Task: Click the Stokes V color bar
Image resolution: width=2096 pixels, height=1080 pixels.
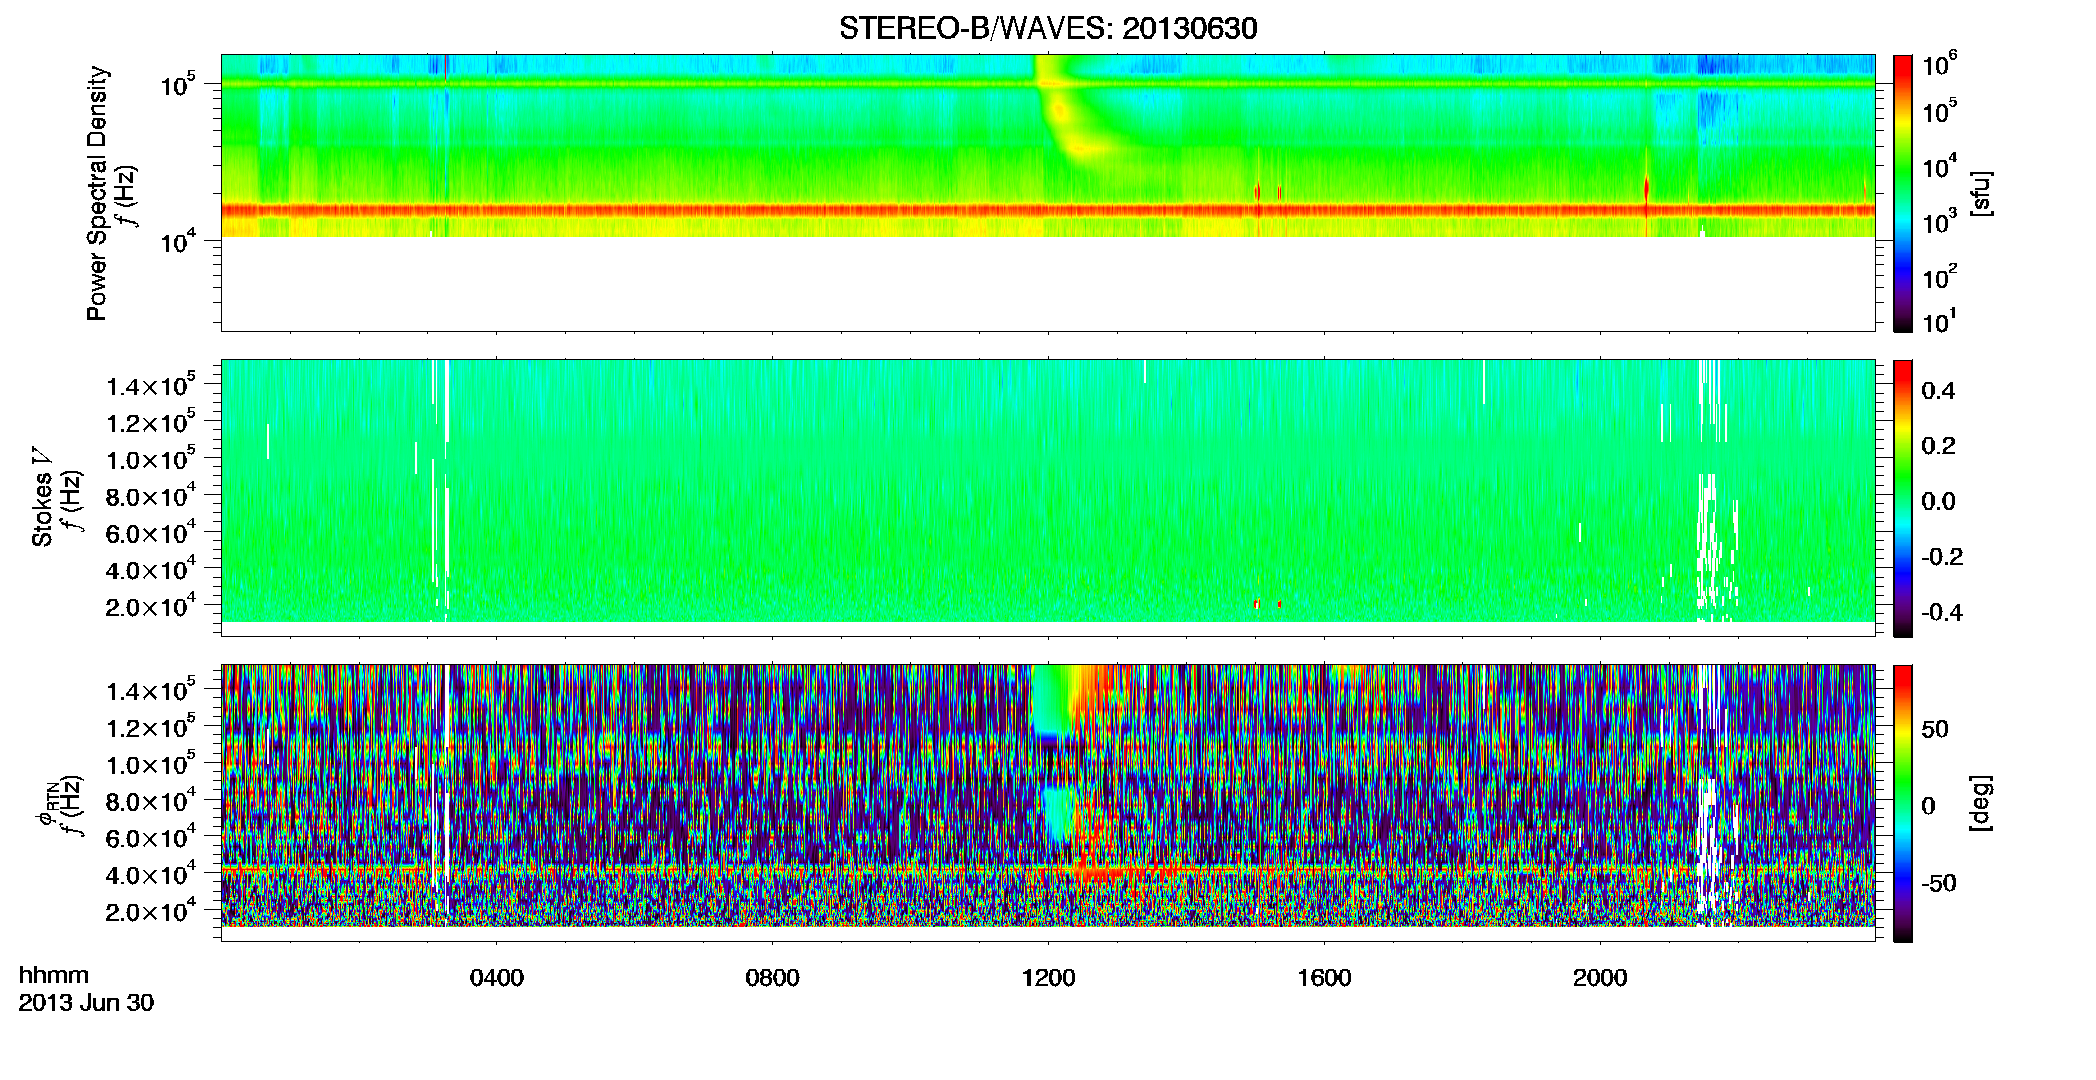Action: (x=1903, y=498)
